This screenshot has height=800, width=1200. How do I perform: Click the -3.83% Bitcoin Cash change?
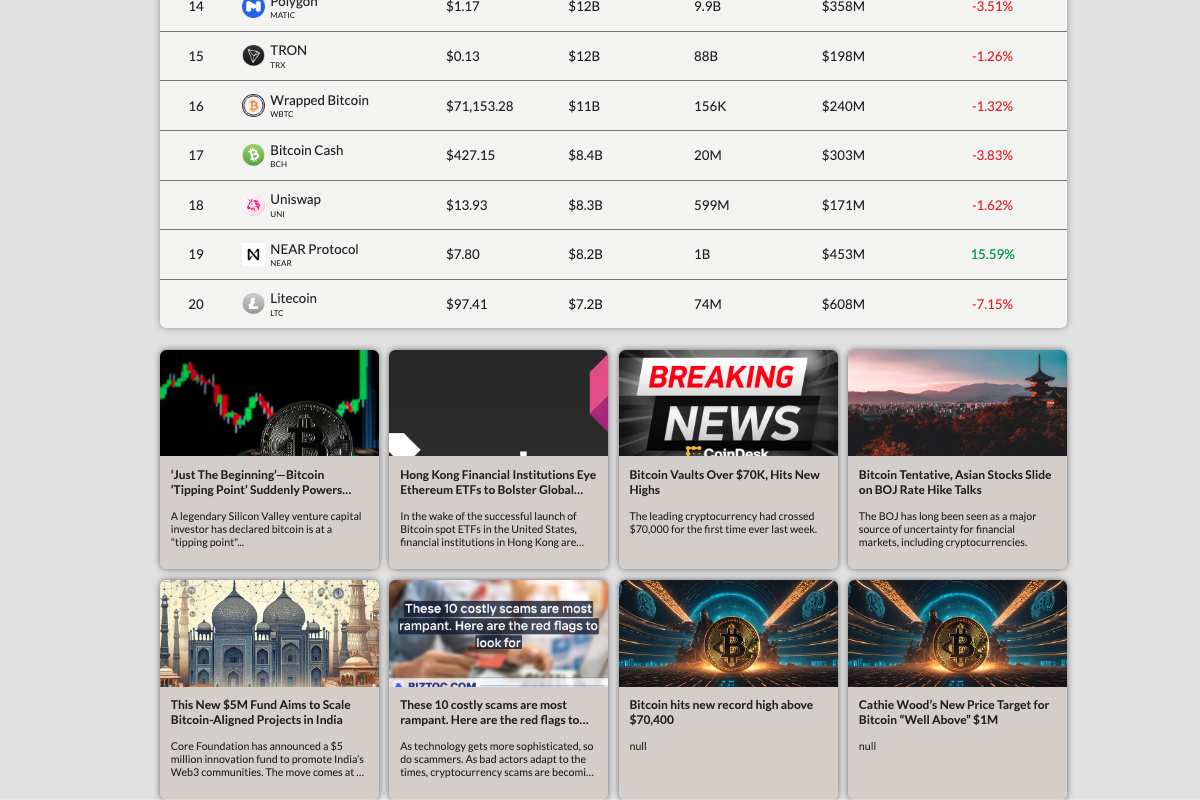click(x=992, y=155)
